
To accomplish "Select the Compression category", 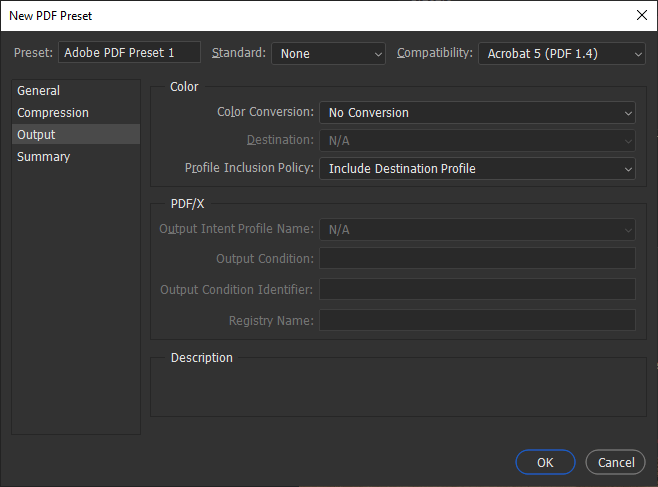I will click(53, 113).
